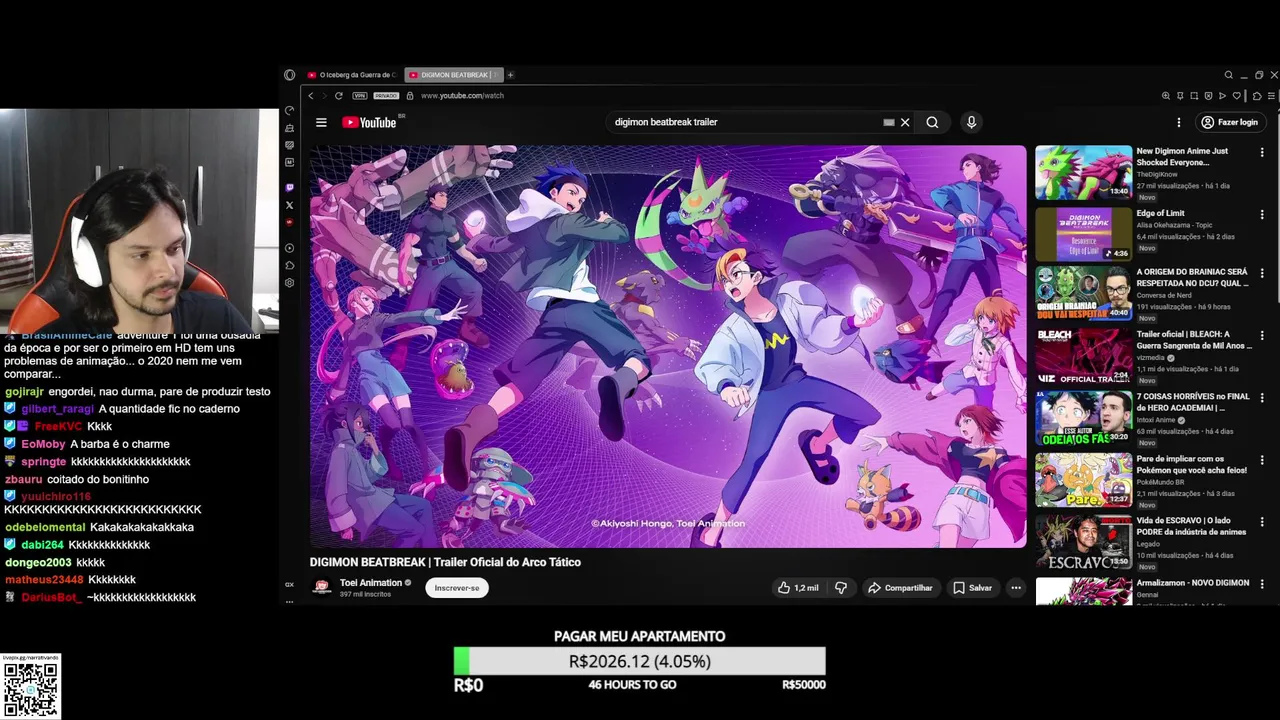Select the DIGIMON BEATBREAK tab
The image size is (1280, 720).
pos(454,75)
